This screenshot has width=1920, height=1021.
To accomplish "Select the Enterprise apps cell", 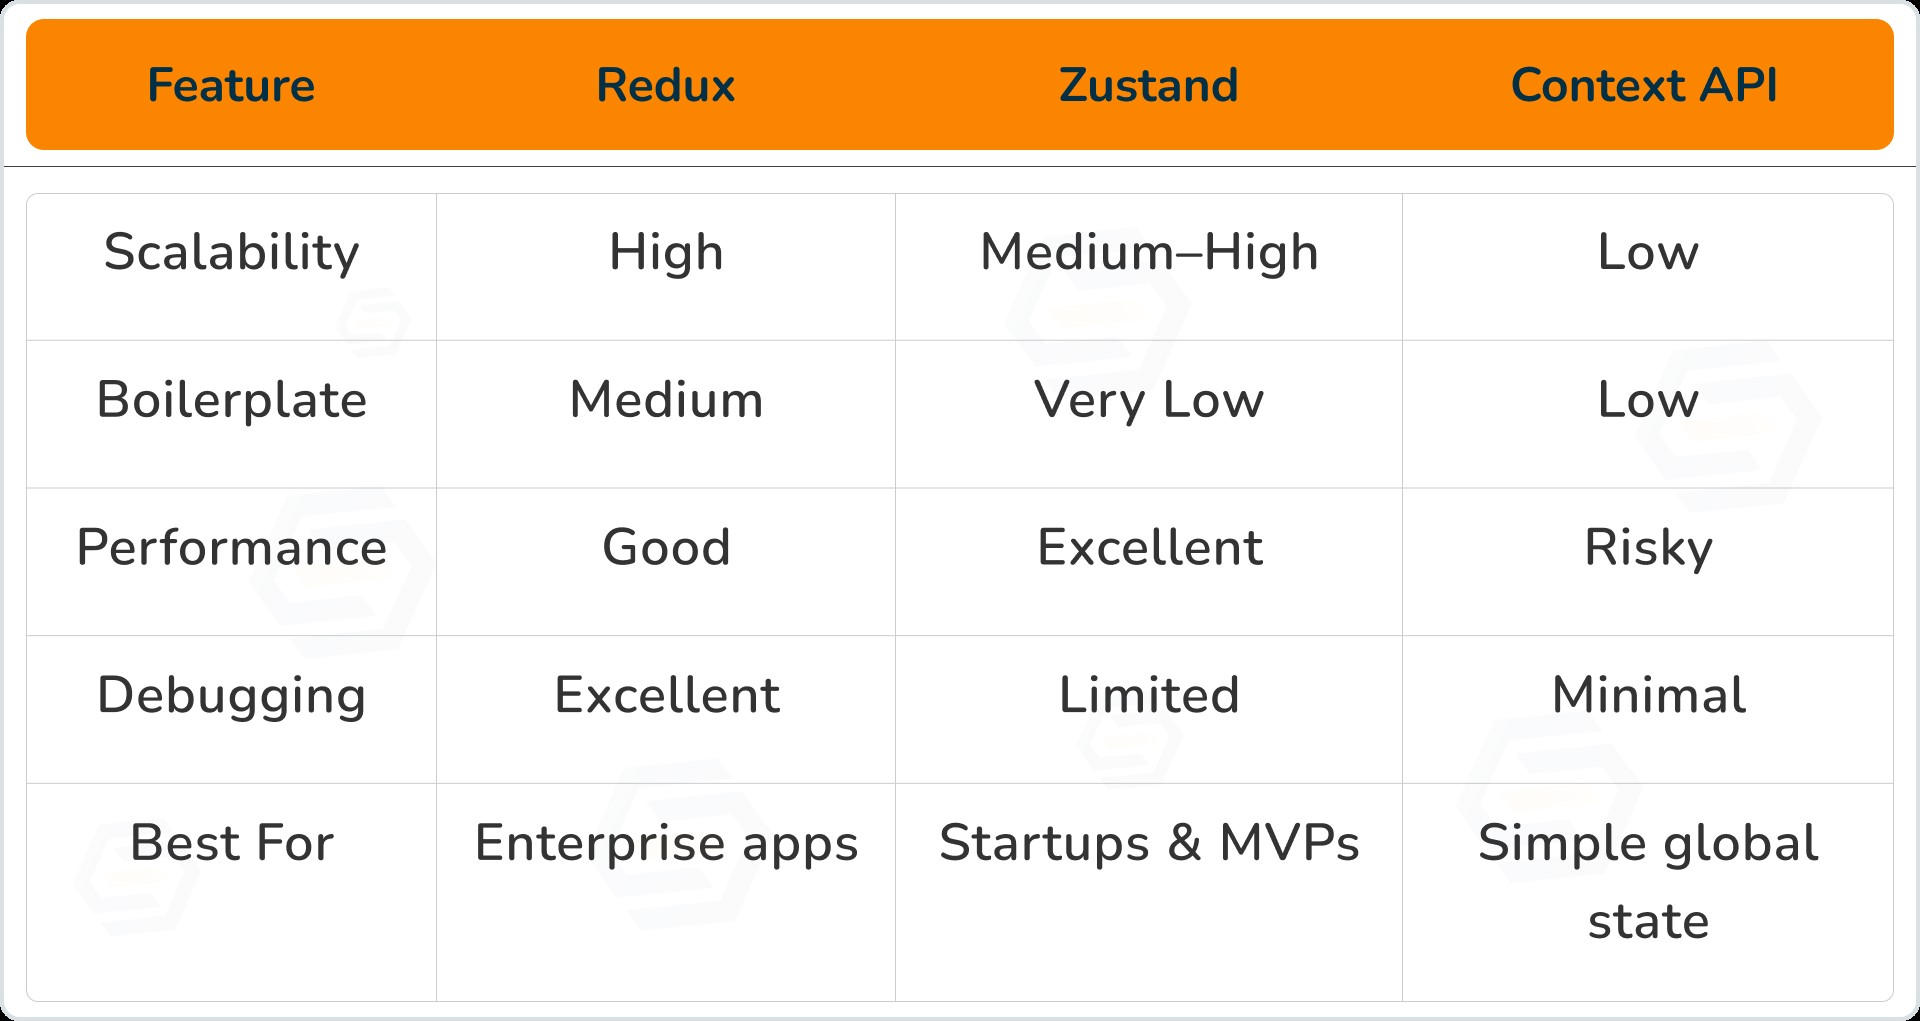I will pyautogui.click(x=666, y=843).
